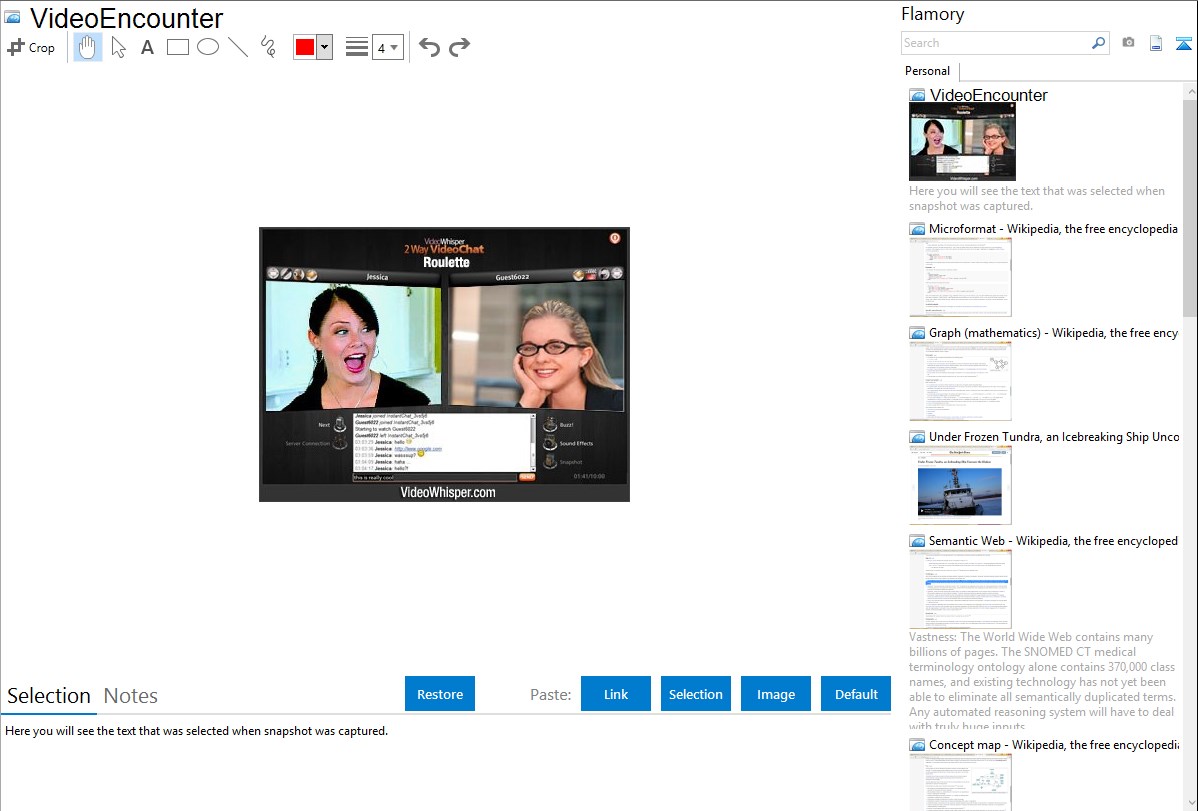The width and height of the screenshot is (1198, 811).
Task: Click the VideoEncounter title in sidebar
Action: tap(988, 95)
